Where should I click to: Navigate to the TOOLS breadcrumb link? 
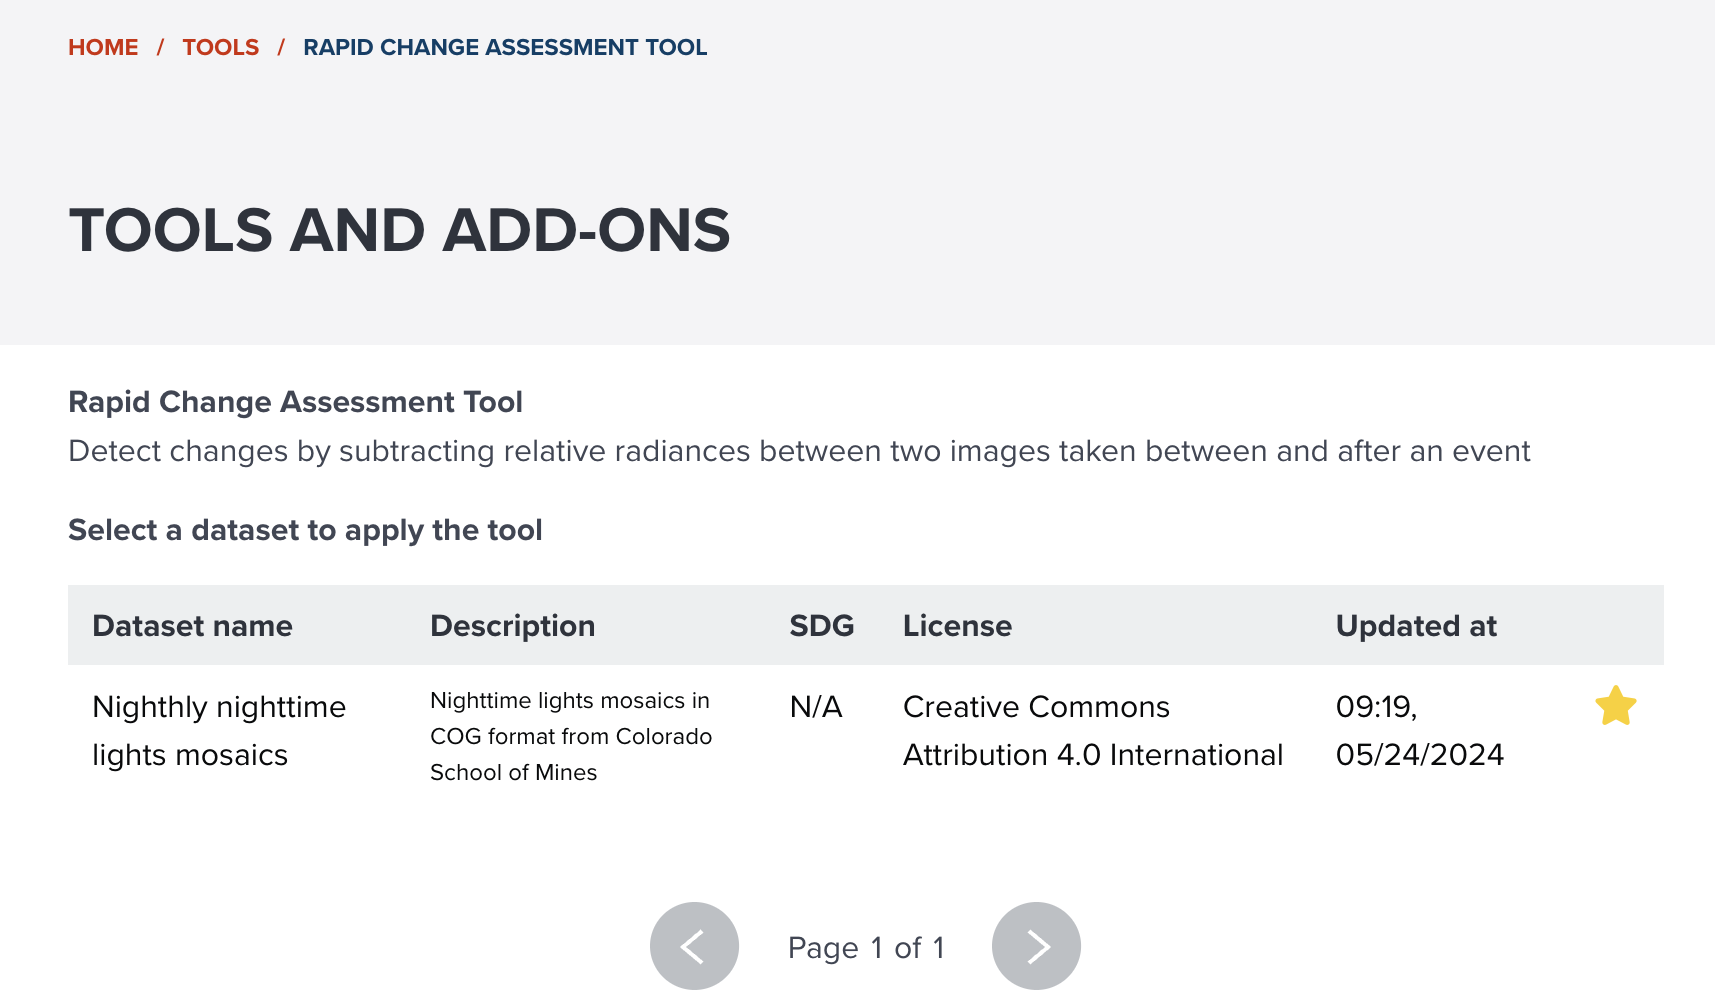[220, 47]
